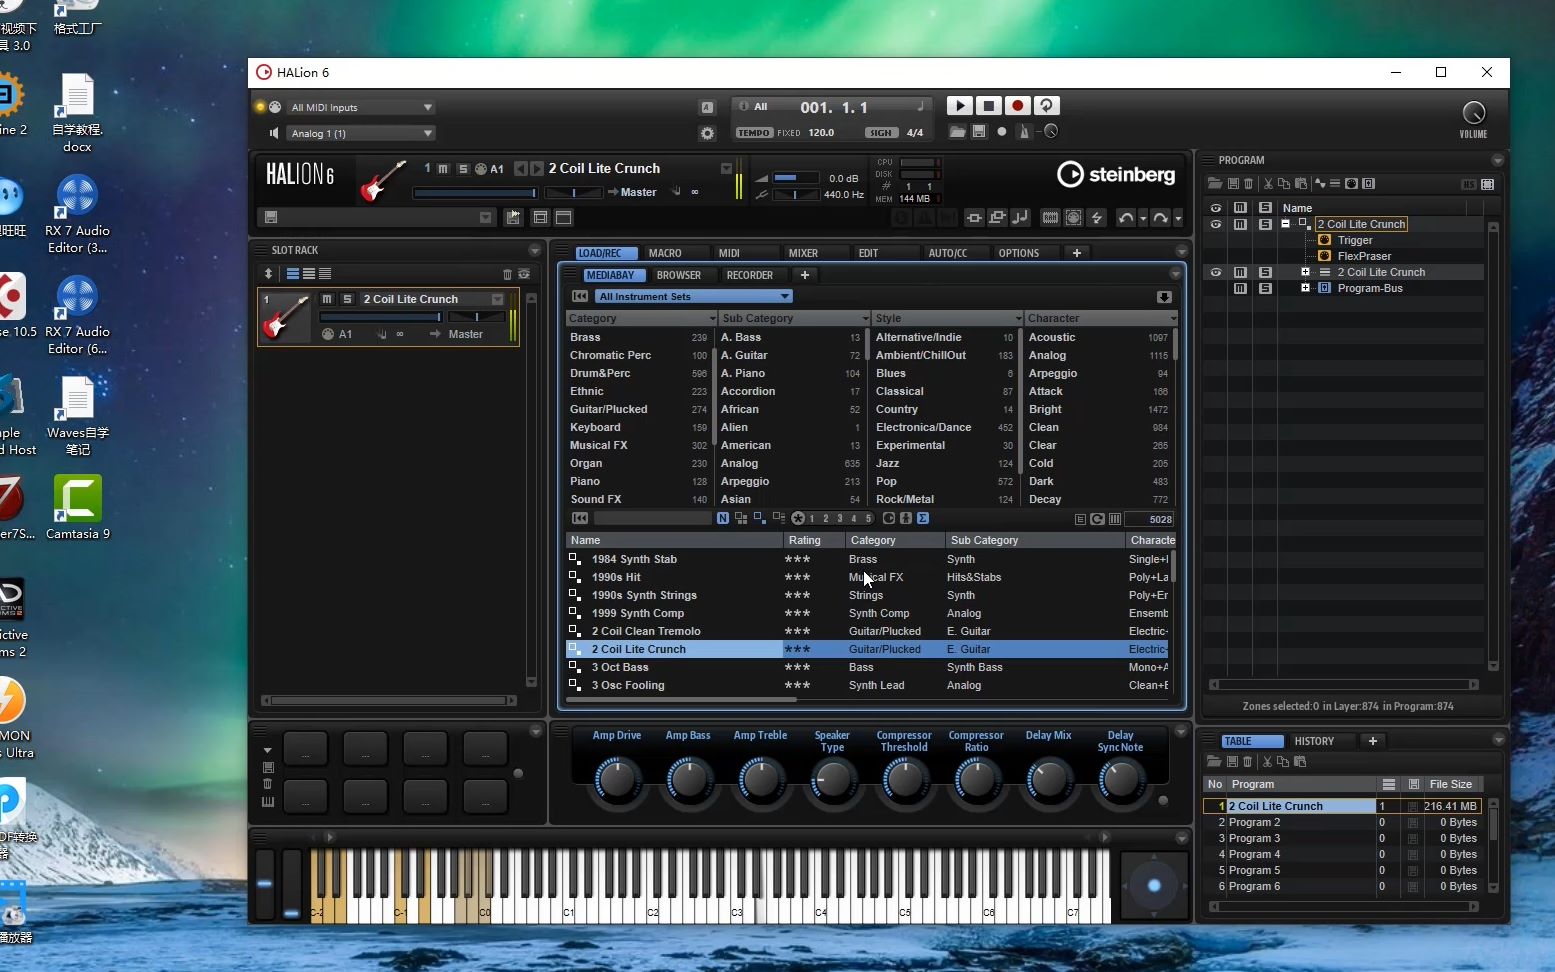Click the sphere control pad
The width and height of the screenshot is (1555, 972).
click(1153, 885)
